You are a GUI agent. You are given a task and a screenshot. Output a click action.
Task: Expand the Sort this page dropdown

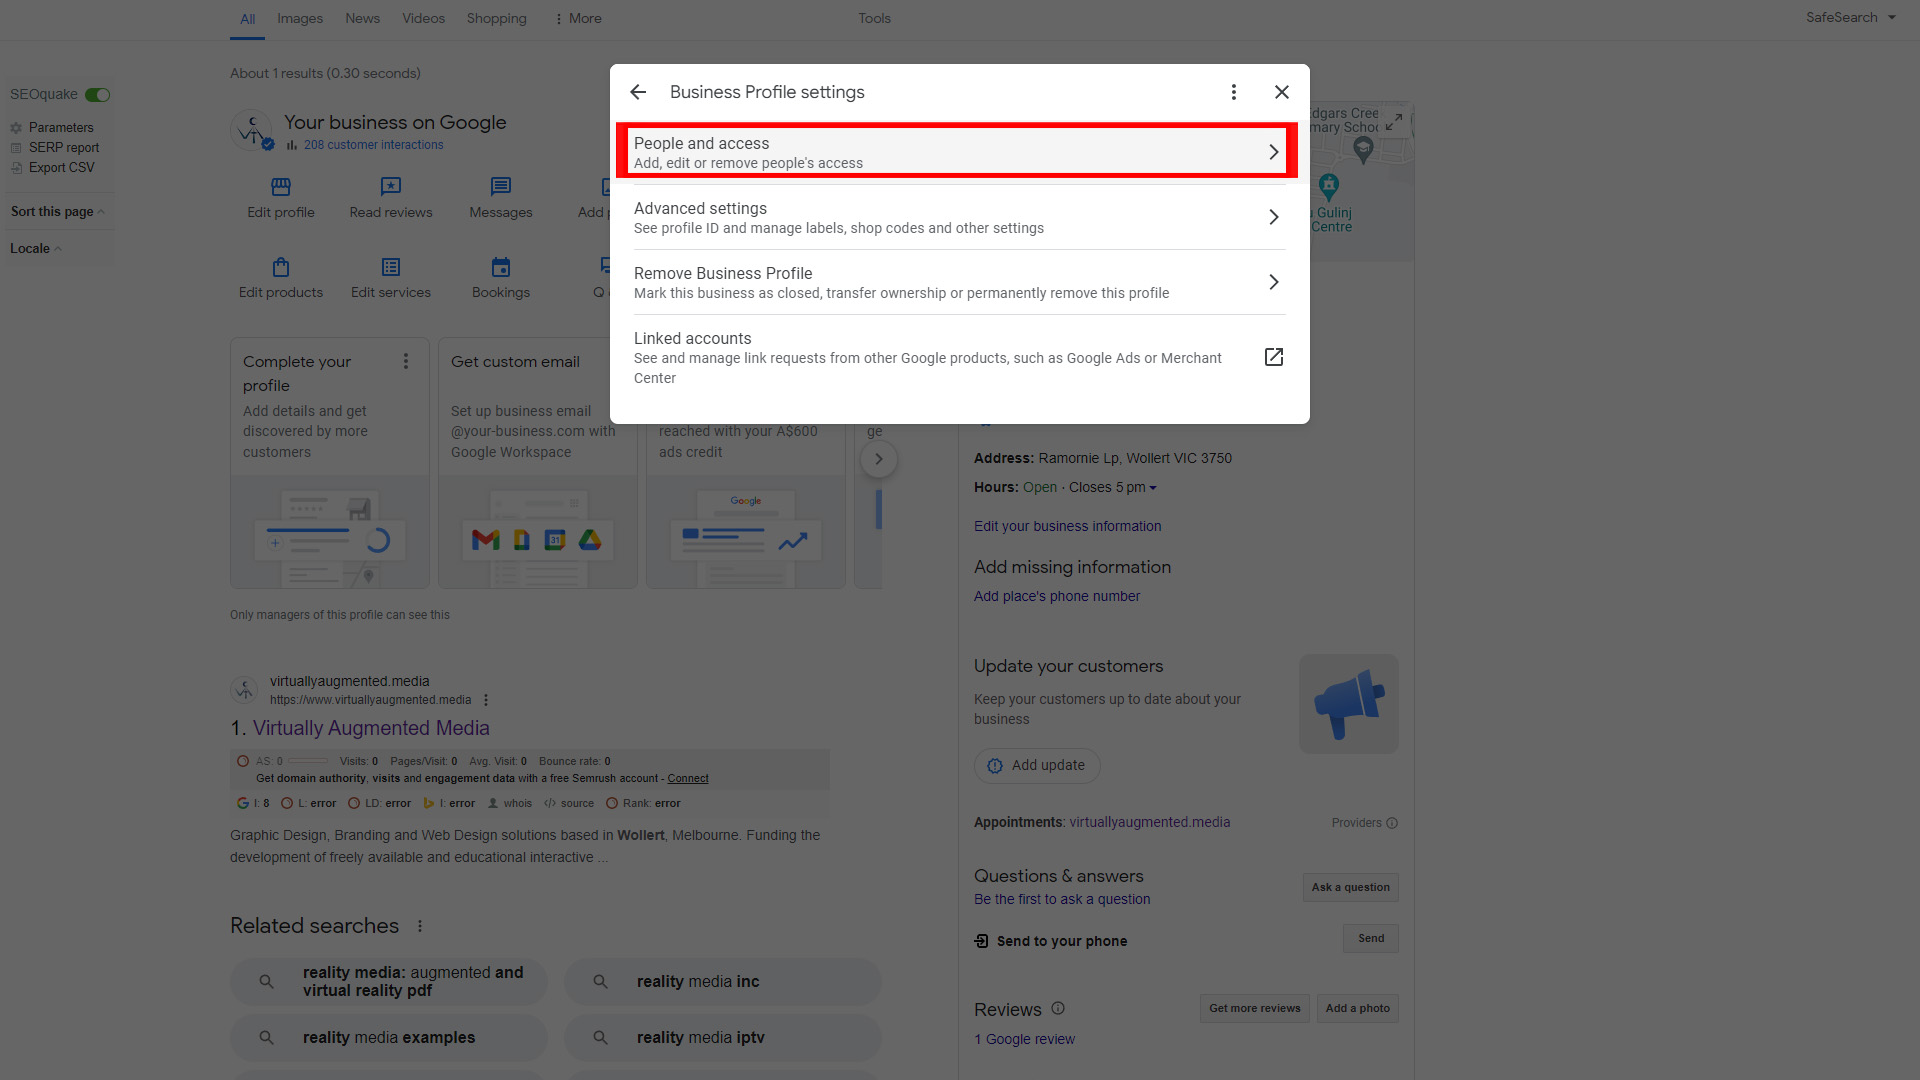click(57, 211)
